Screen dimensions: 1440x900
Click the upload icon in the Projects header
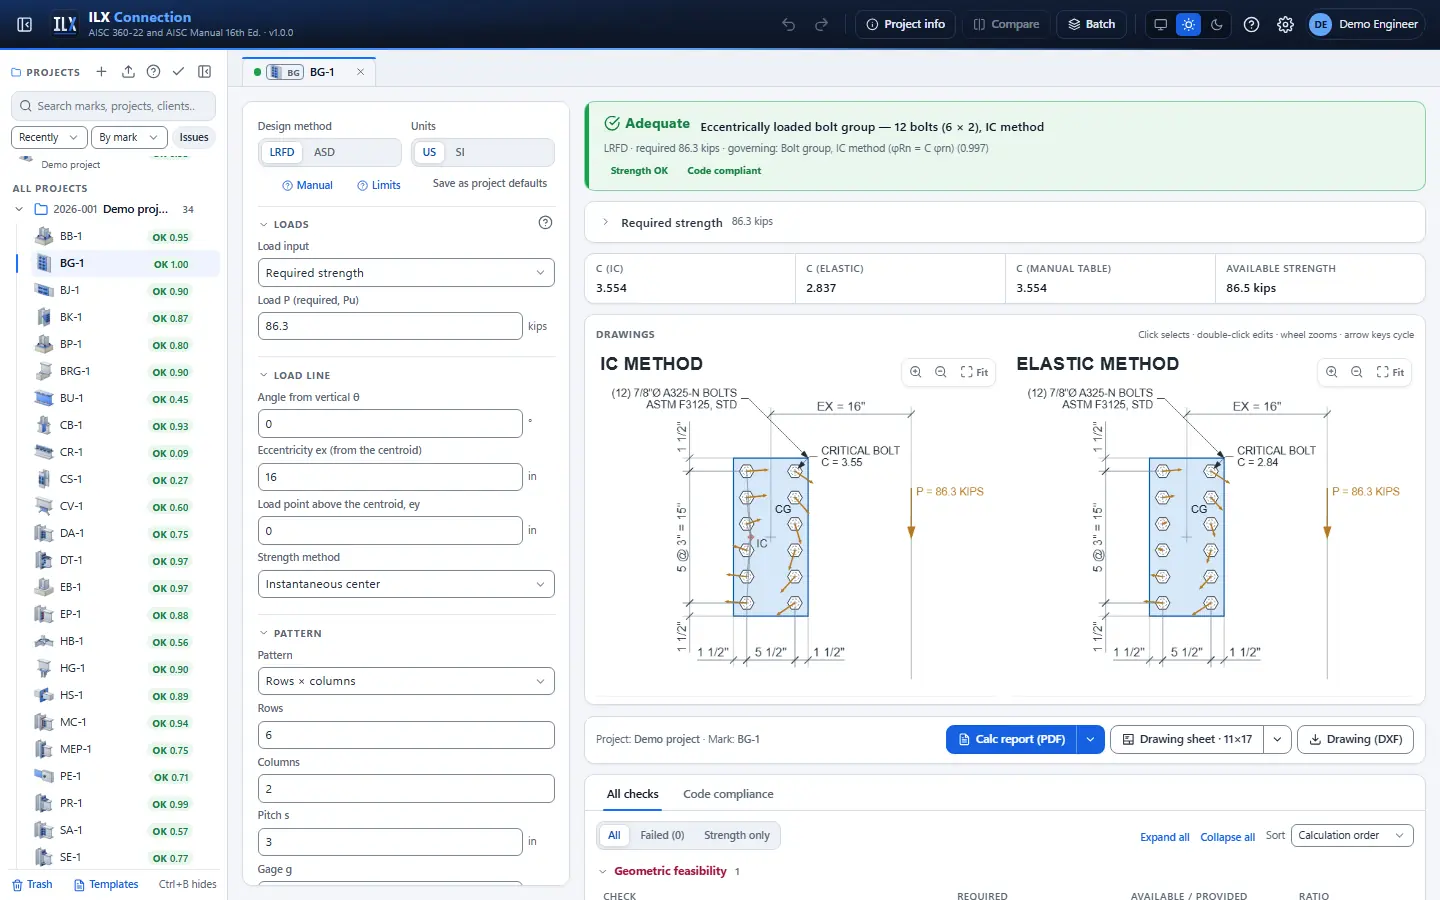(x=128, y=72)
